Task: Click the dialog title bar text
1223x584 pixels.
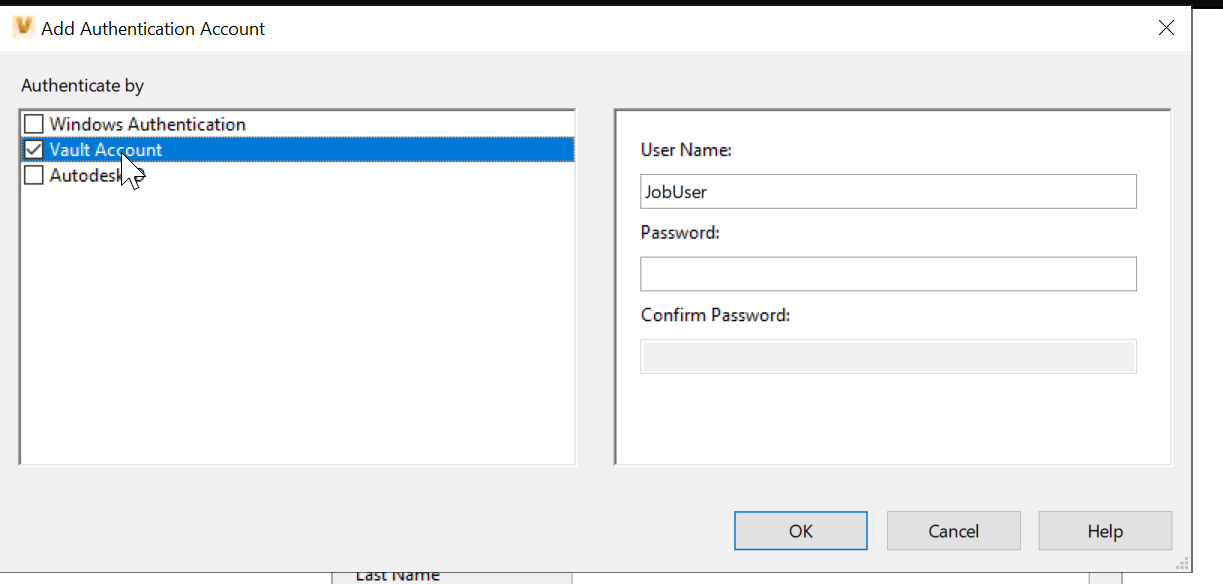Action: 152,28
